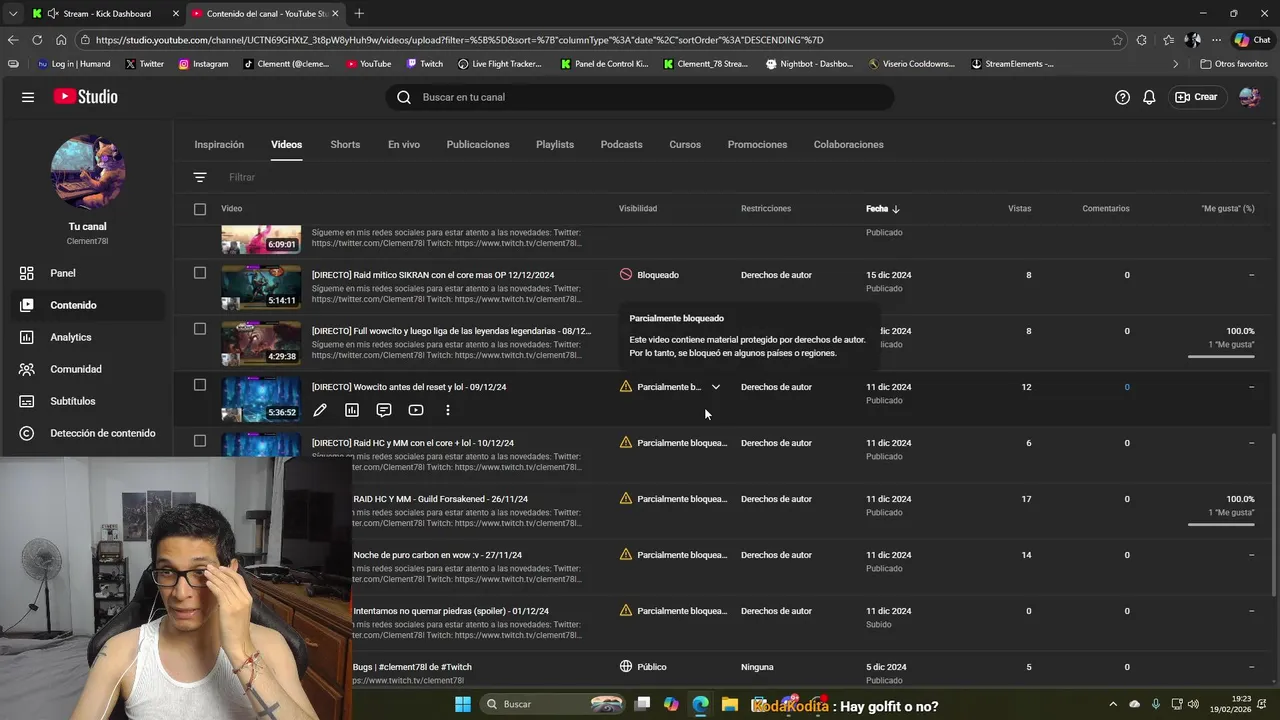The height and width of the screenshot is (720, 1280).
Task: Open the browser tab search dropdown
Action: pyautogui.click(x=12, y=13)
